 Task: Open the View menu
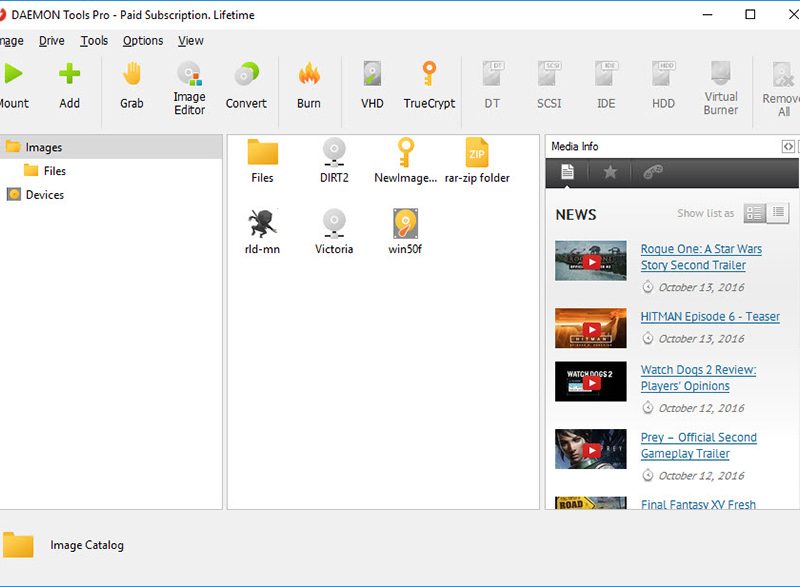click(191, 41)
